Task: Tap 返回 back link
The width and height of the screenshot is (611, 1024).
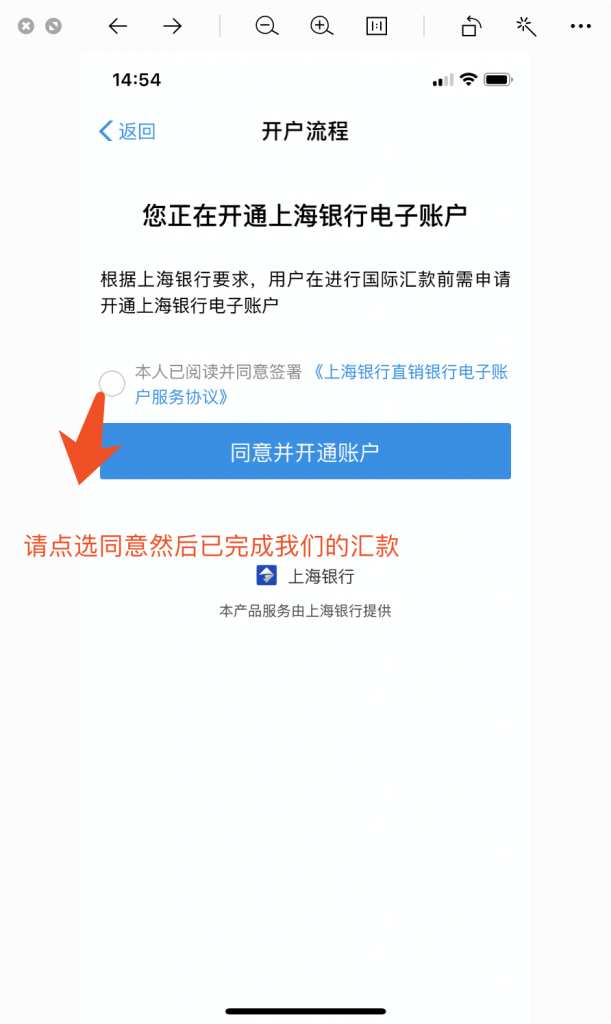Action: click(127, 131)
